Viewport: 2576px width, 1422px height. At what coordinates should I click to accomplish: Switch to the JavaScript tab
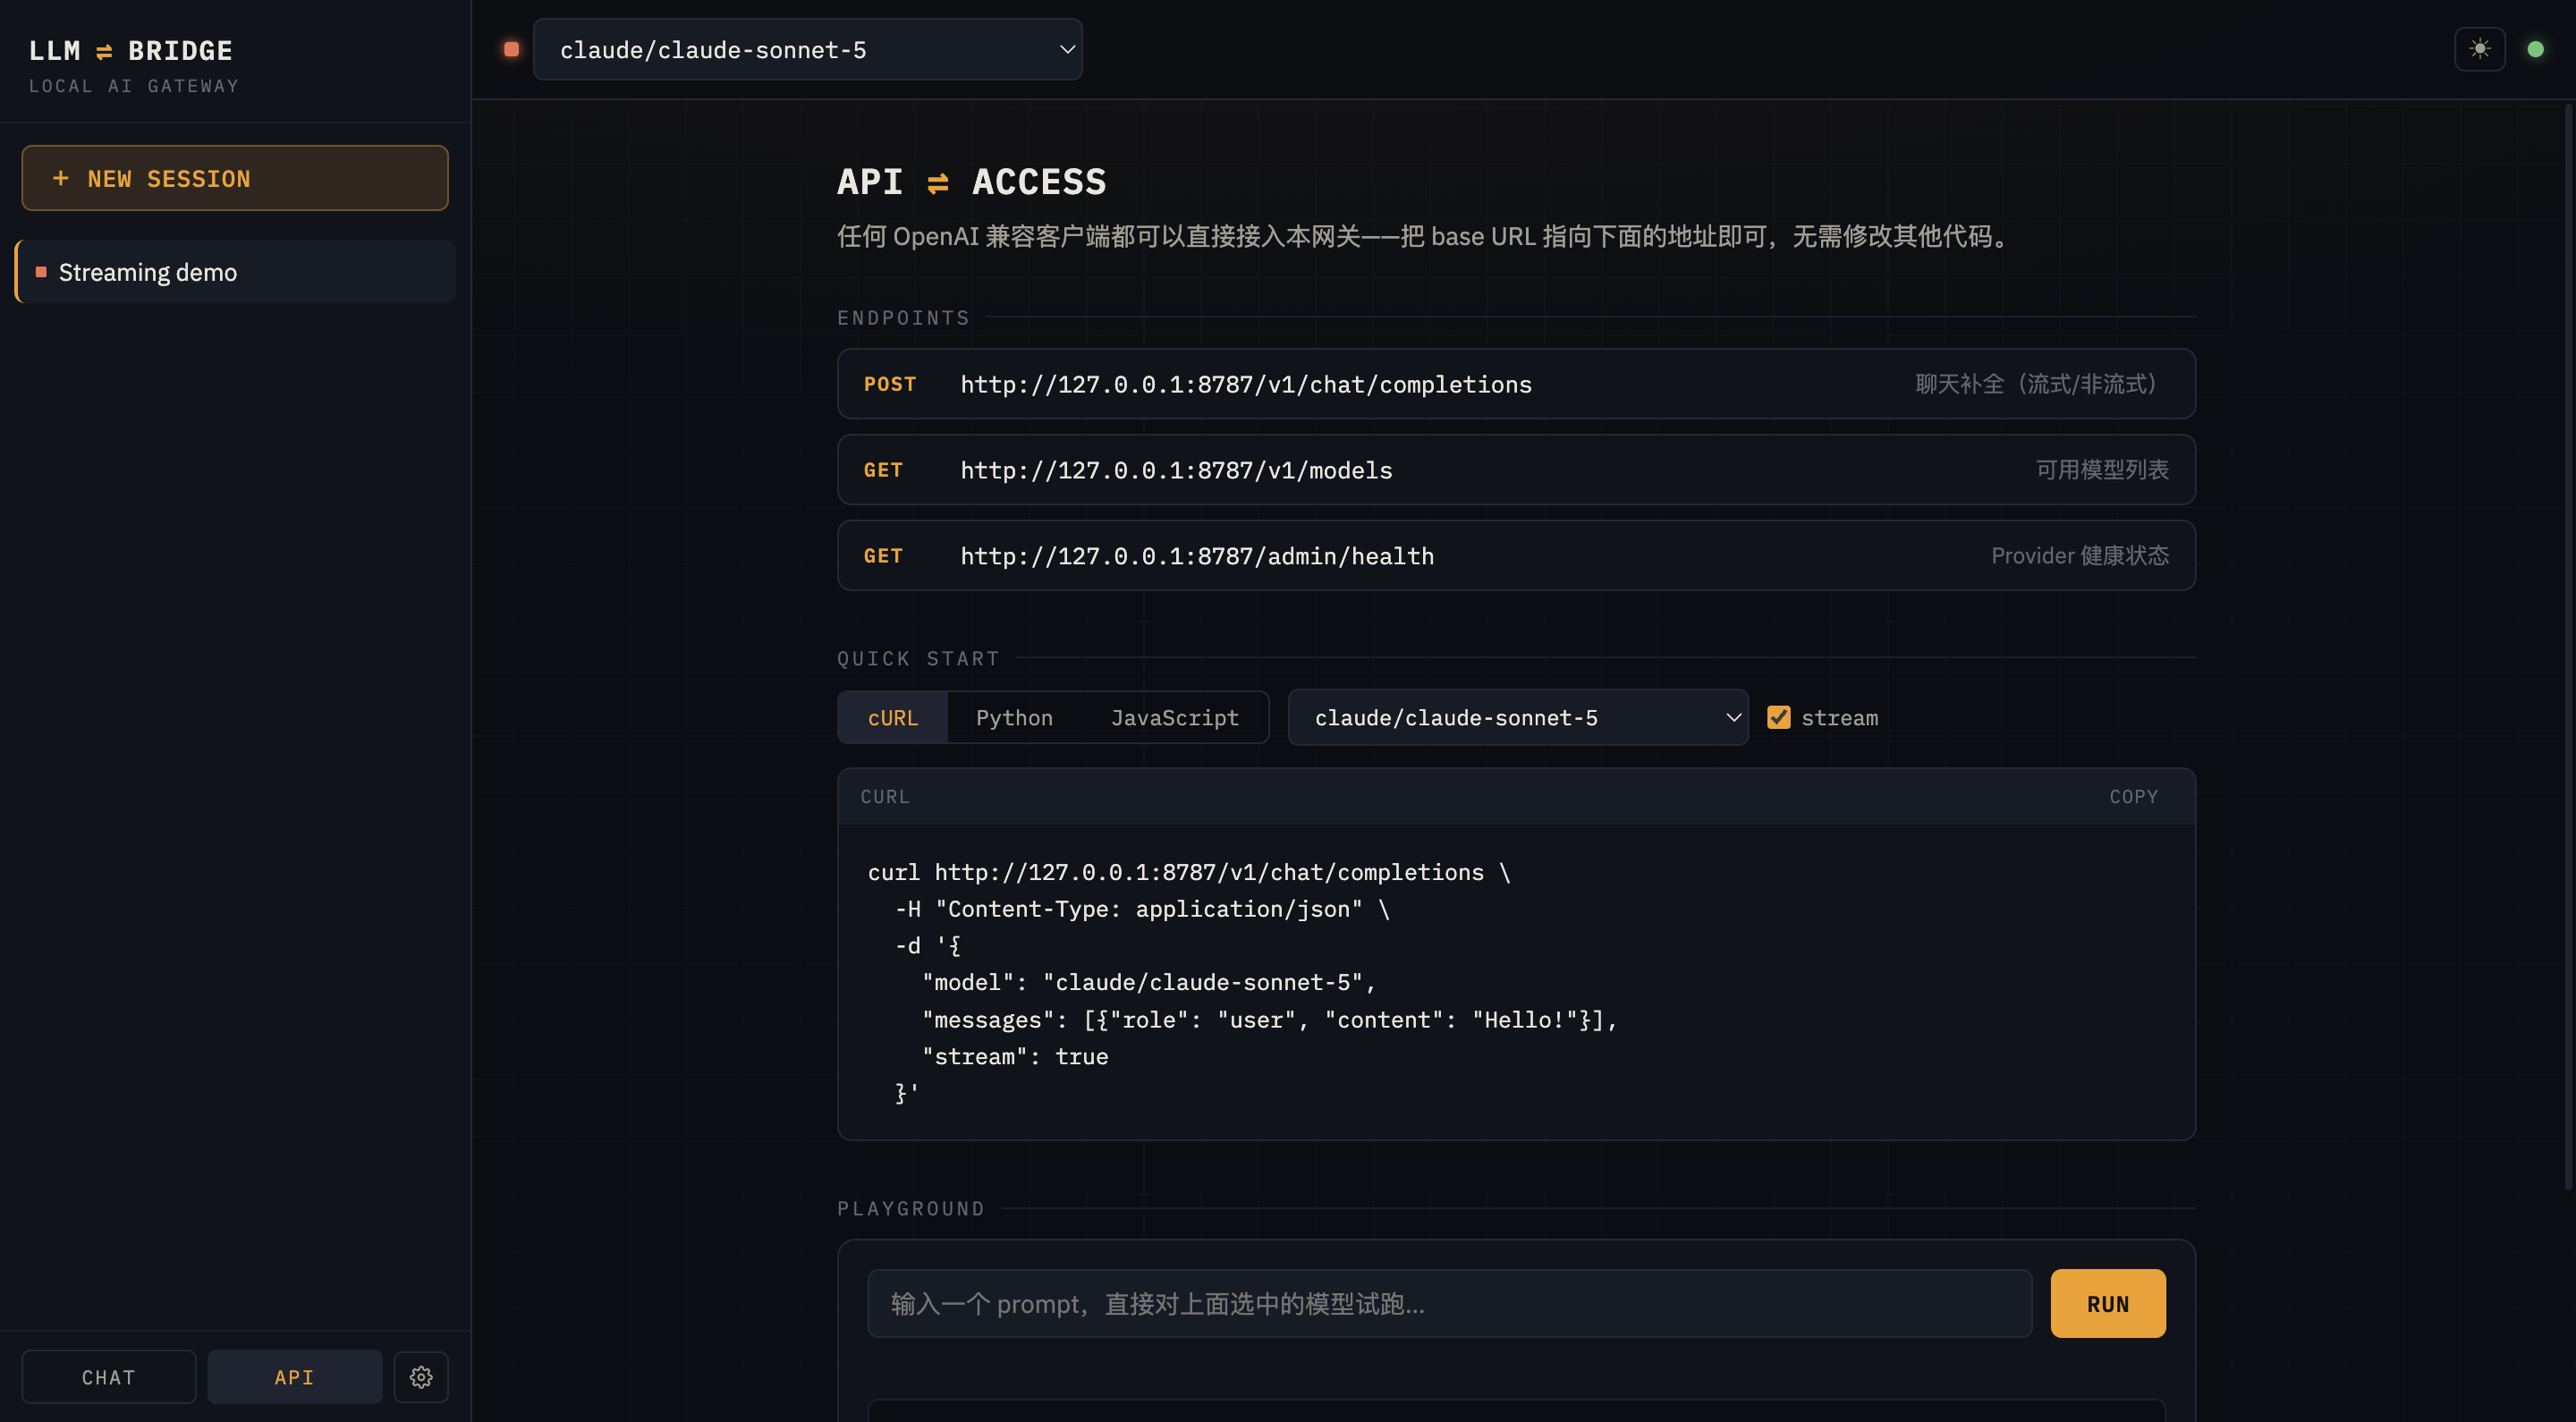[1174, 717]
